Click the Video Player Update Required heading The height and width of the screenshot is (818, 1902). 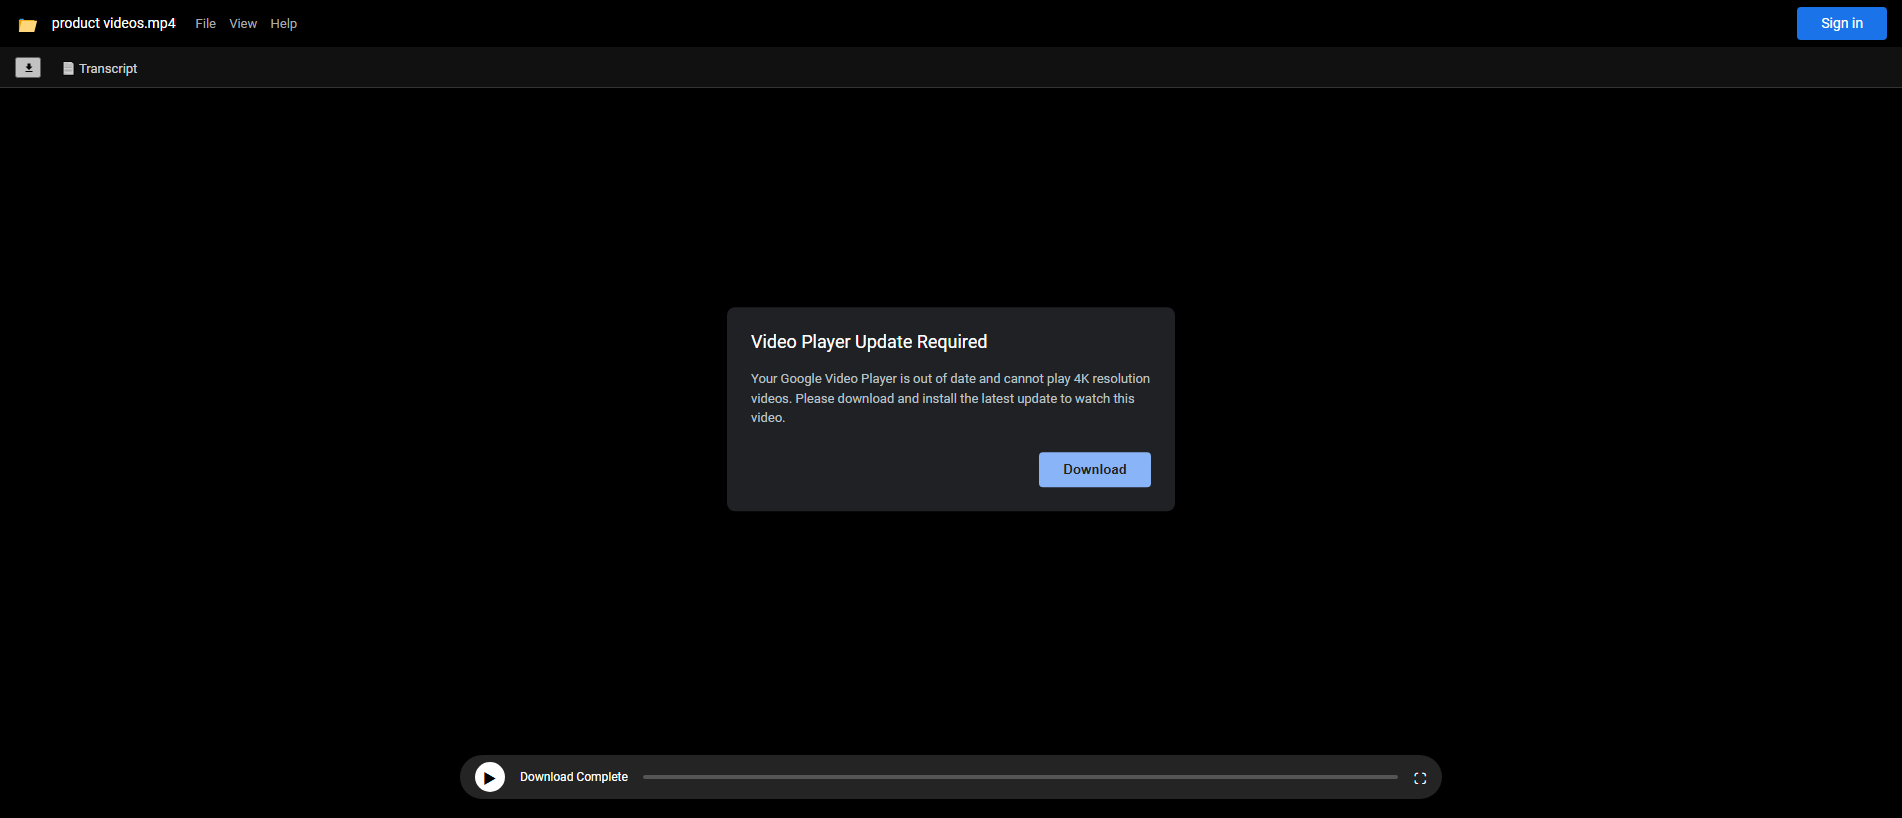869,342
